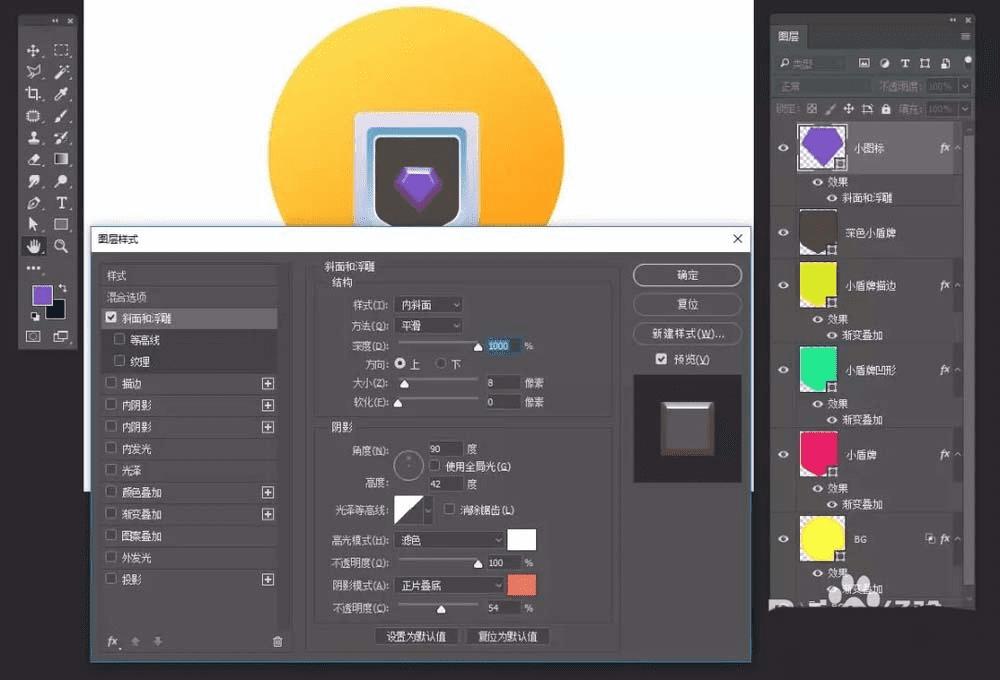Collapse effects of the 小图标 layer
The width and height of the screenshot is (1000, 680).
[x=958, y=148]
